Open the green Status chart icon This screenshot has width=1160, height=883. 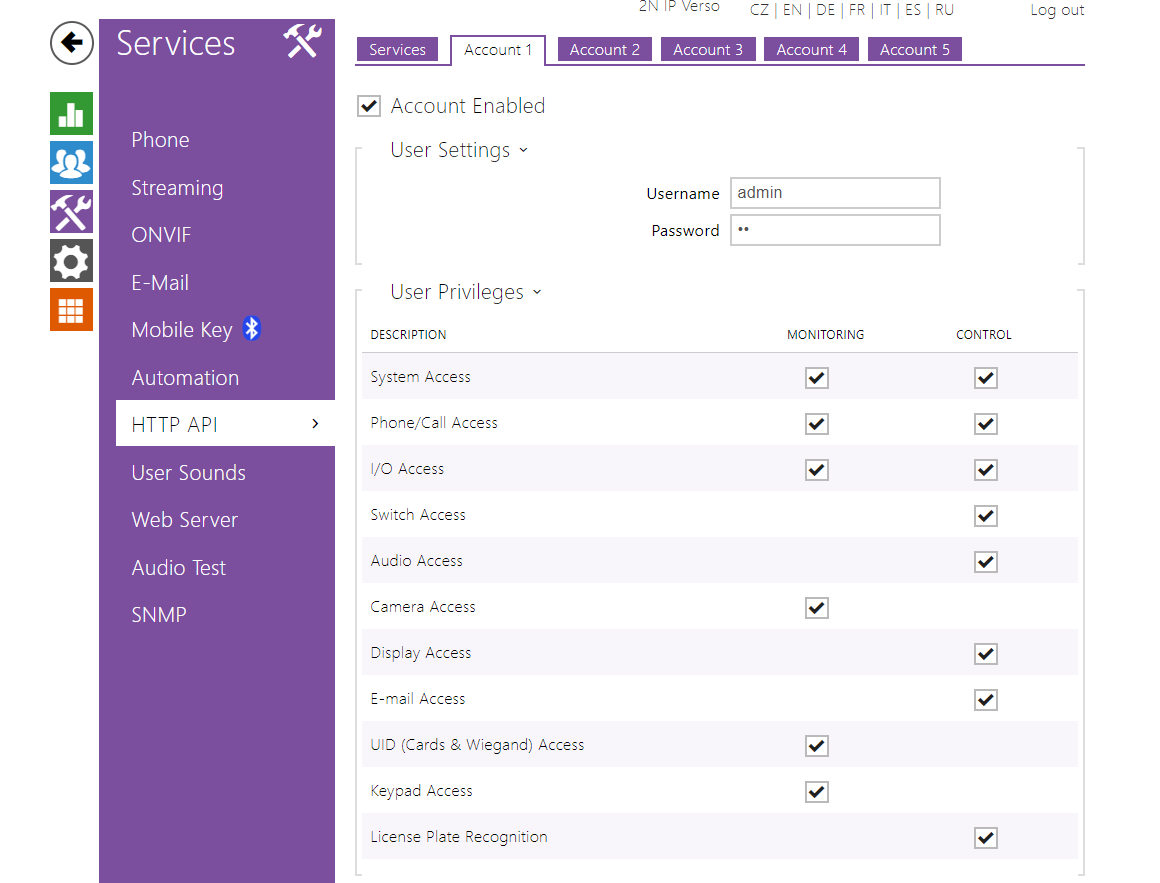pos(71,113)
